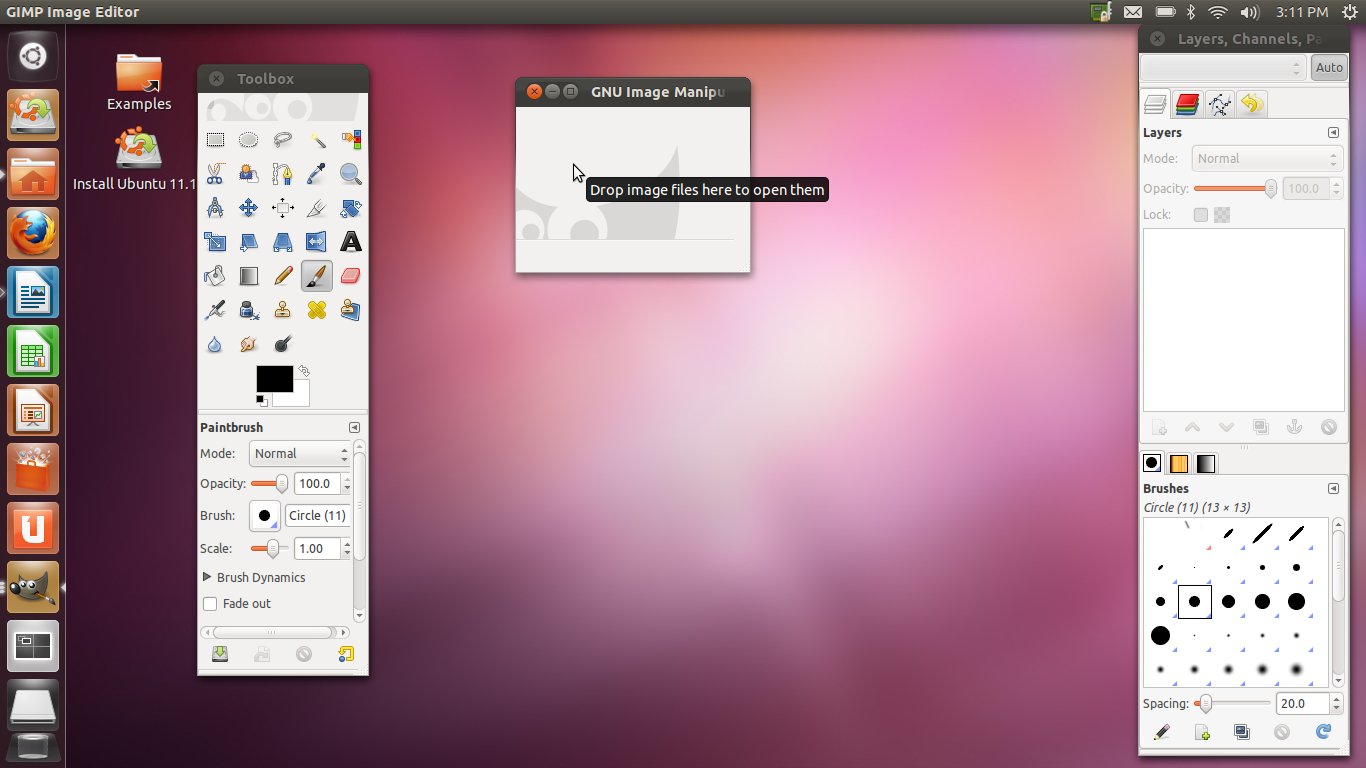Pick the Airbrush tool
The width and height of the screenshot is (1366, 768).
coord(215,310)
